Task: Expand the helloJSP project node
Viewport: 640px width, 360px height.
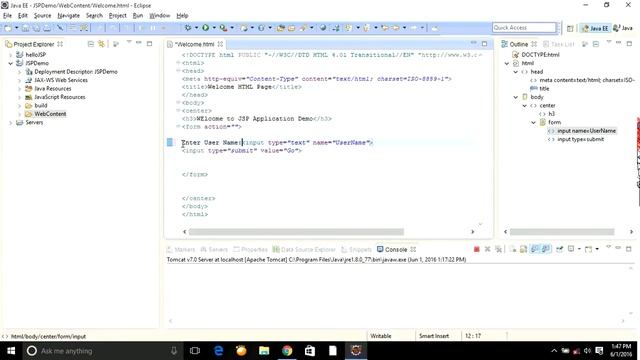Action: pos(11,55)
